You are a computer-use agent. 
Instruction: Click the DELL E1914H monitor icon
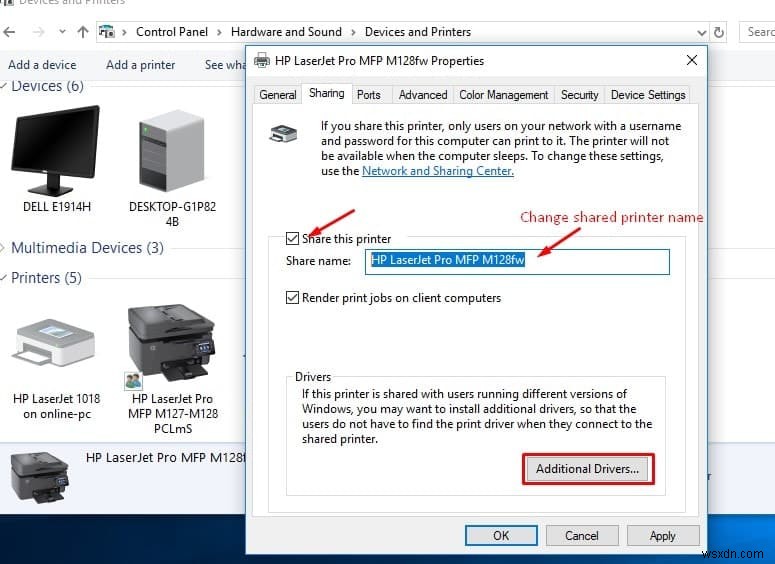[x=55, y=150]
